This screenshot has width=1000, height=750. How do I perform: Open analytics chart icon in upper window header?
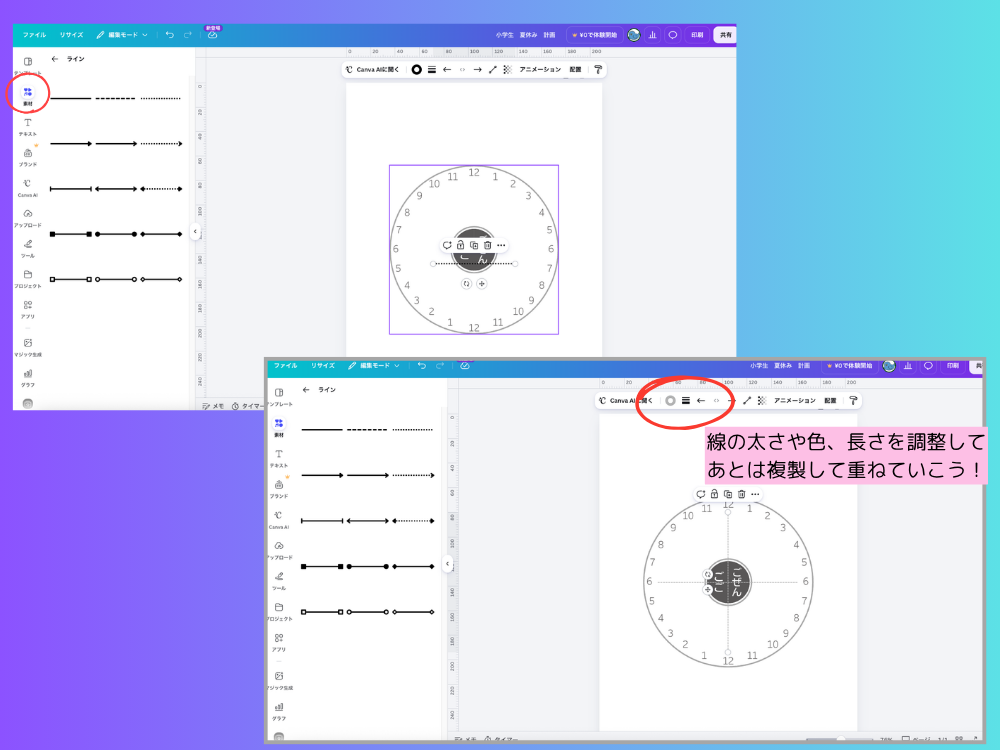pos(652,35)
